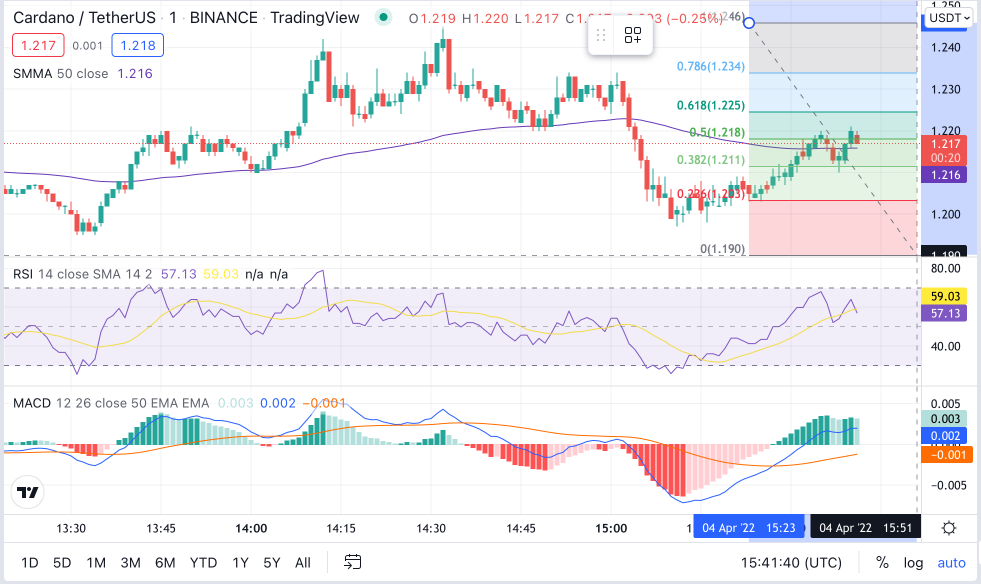Select the All time range
This screenshot has height=584, width=981.
pyautogui.click(x=303, y=562)
